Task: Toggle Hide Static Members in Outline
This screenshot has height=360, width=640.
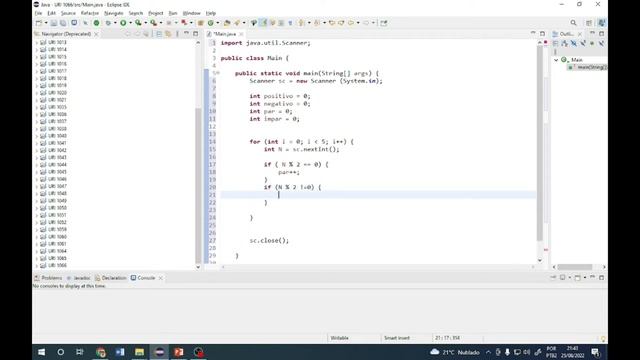Action: click(x=583, y=43)
